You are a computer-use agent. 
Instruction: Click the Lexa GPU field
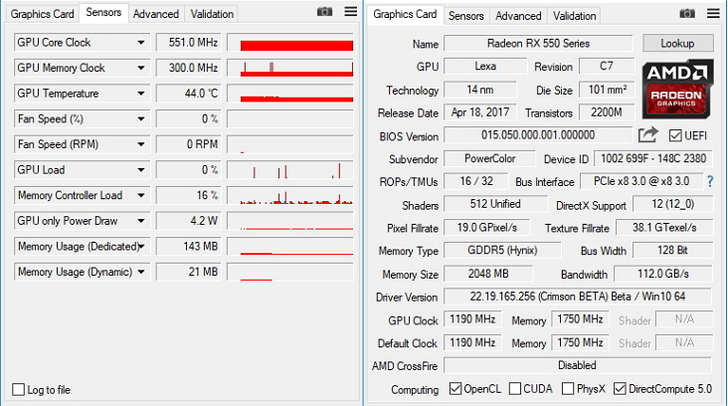tap(485, 66)
